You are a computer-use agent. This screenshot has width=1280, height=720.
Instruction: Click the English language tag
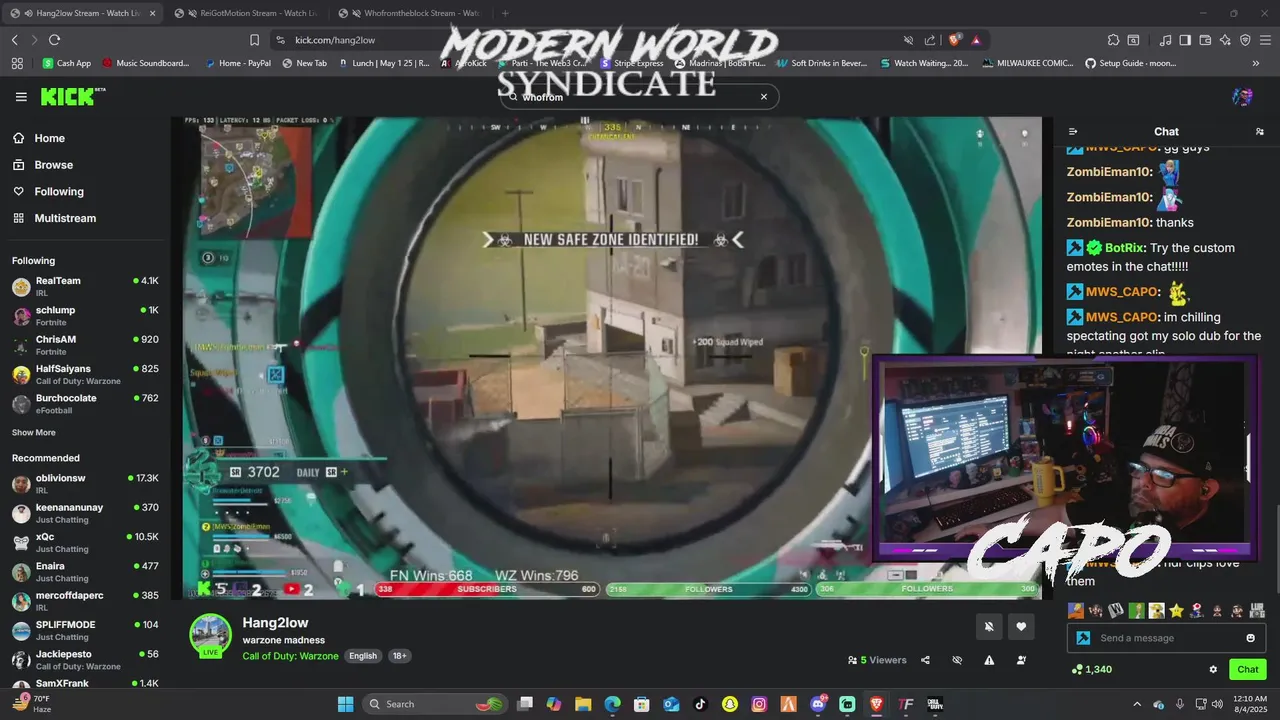[x=363, y=656]
